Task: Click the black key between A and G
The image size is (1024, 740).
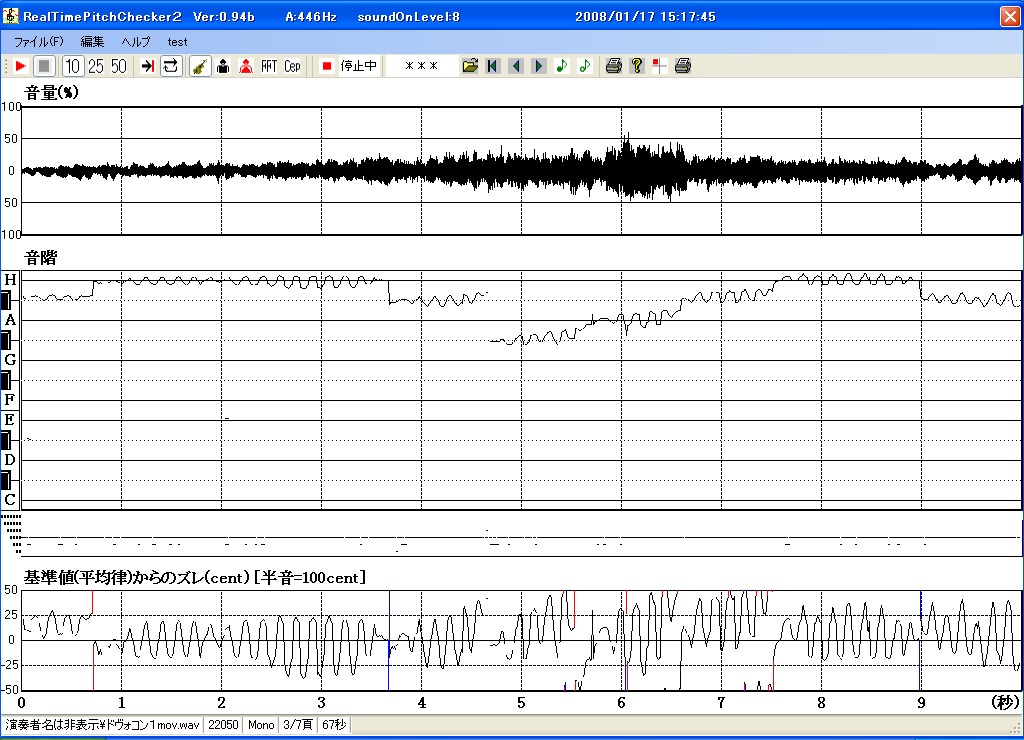Action: point(6,340)
